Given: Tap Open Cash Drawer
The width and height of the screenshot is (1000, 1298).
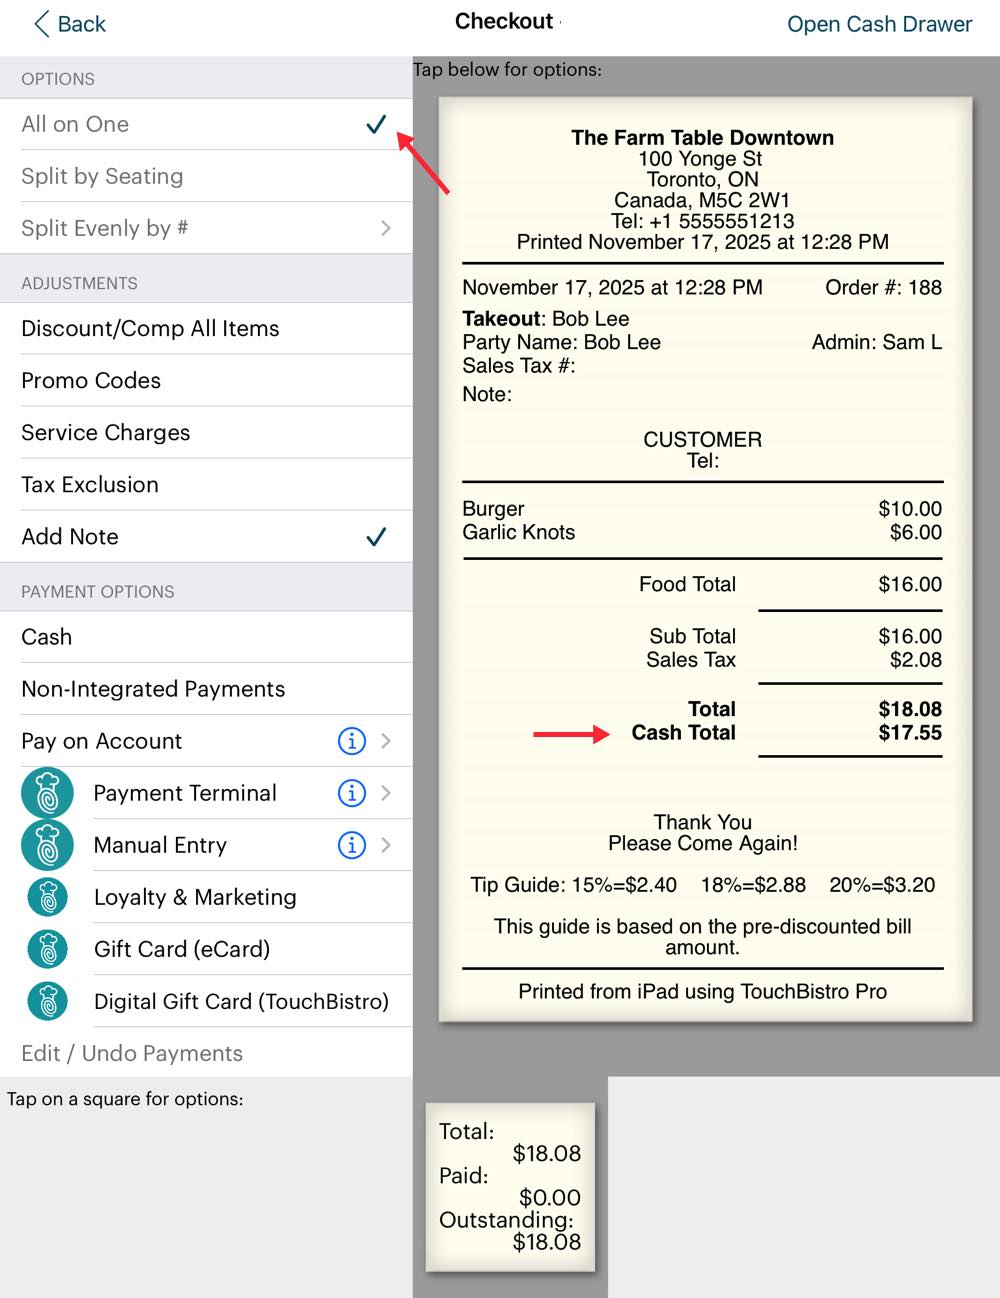Looking at the screenshot, I should (879, 24).
